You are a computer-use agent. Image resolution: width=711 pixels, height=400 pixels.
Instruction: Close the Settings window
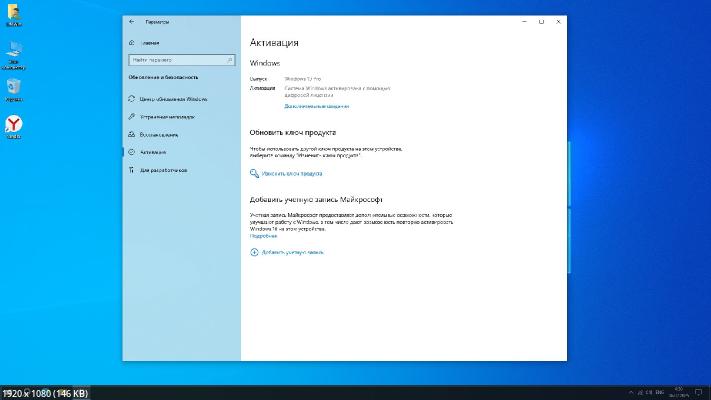click(x=558, y=21)
